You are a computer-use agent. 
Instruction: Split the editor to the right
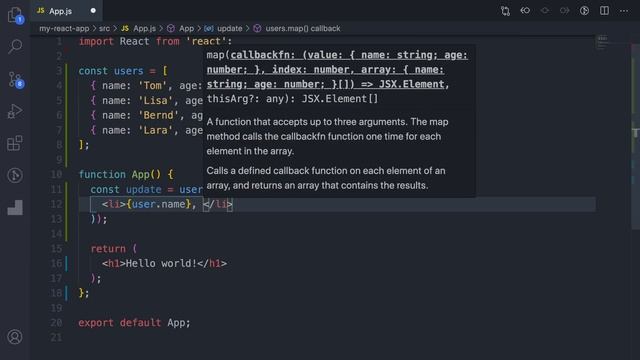(604, 11)
